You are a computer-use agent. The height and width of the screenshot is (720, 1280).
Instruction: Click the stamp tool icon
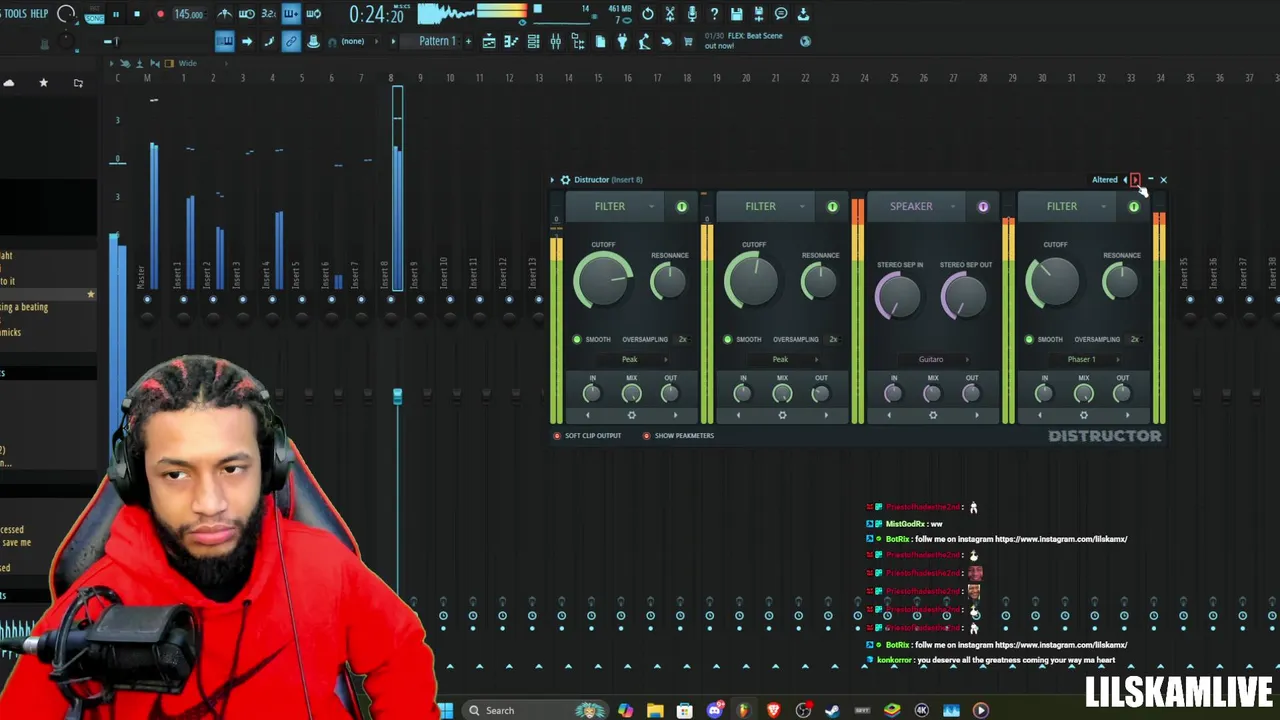coord(313,41)
